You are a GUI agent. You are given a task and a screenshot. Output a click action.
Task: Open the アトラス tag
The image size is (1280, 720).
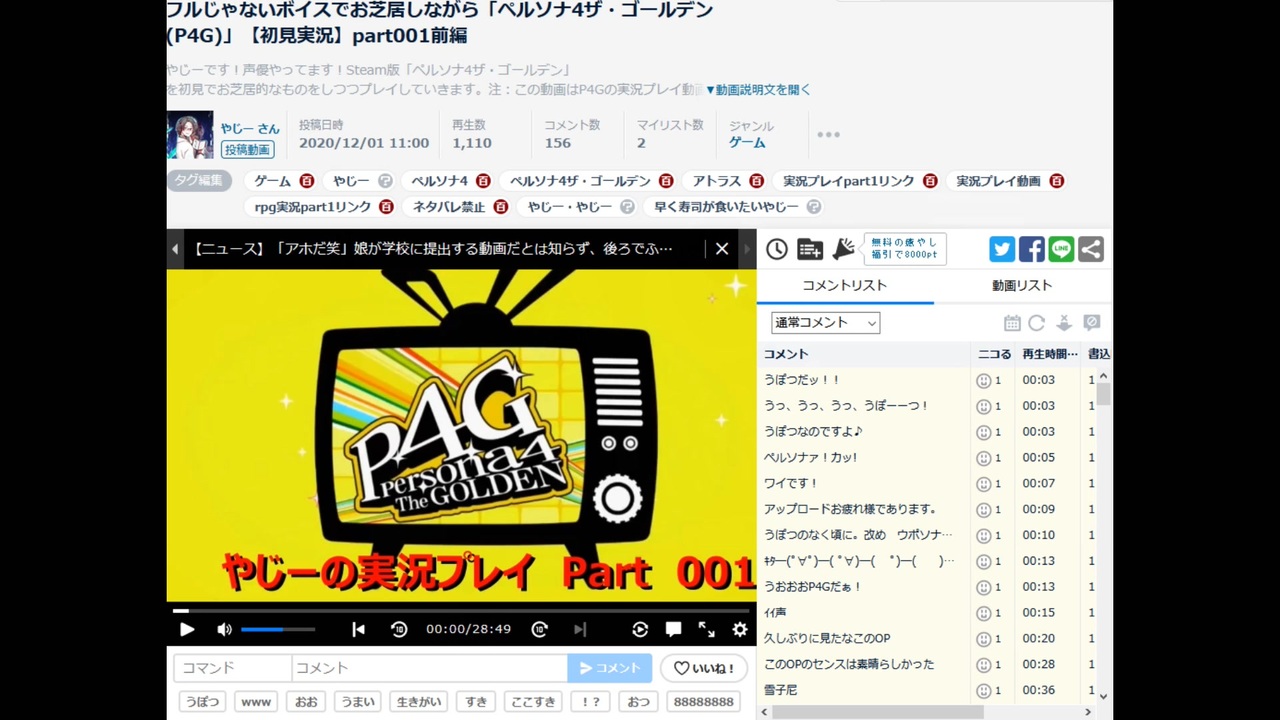pyautogui.click(x=716, y=181)
